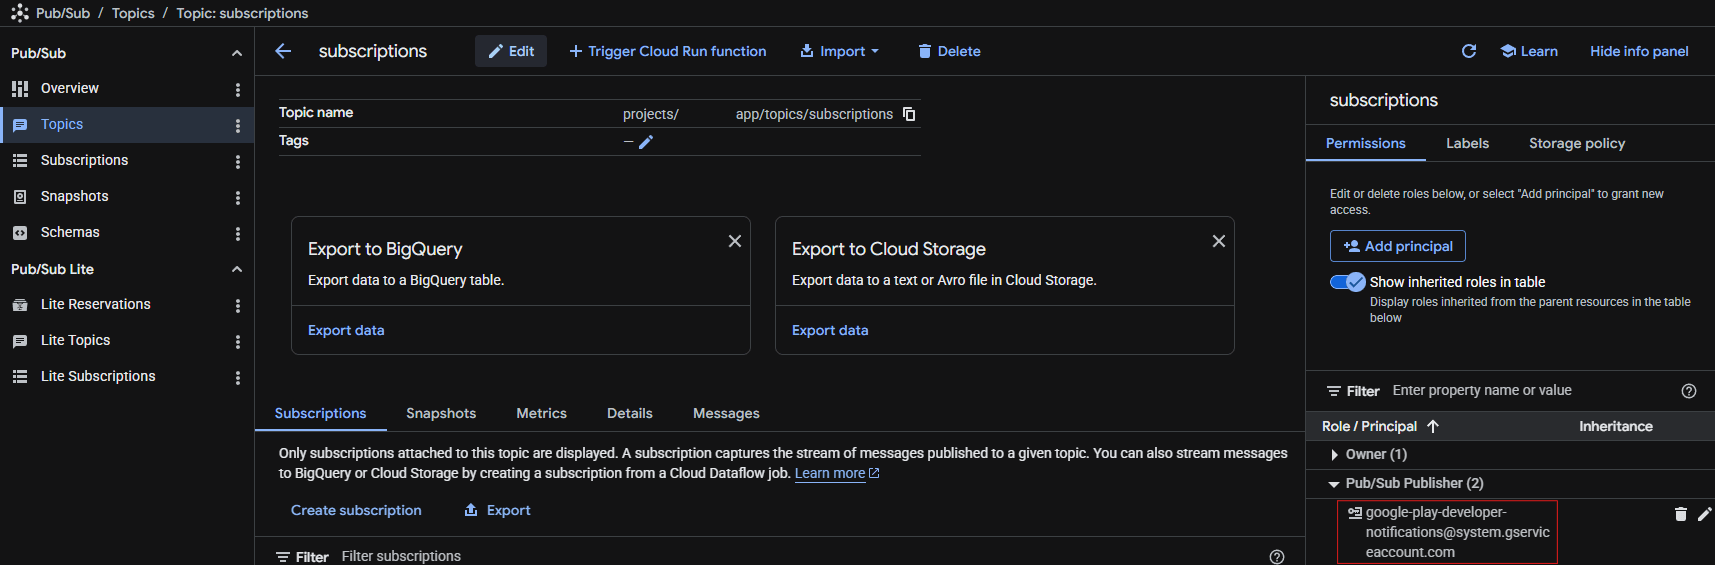Open the Learn link
This screenshot has height=565, width=1715.
pos(1529,51)
